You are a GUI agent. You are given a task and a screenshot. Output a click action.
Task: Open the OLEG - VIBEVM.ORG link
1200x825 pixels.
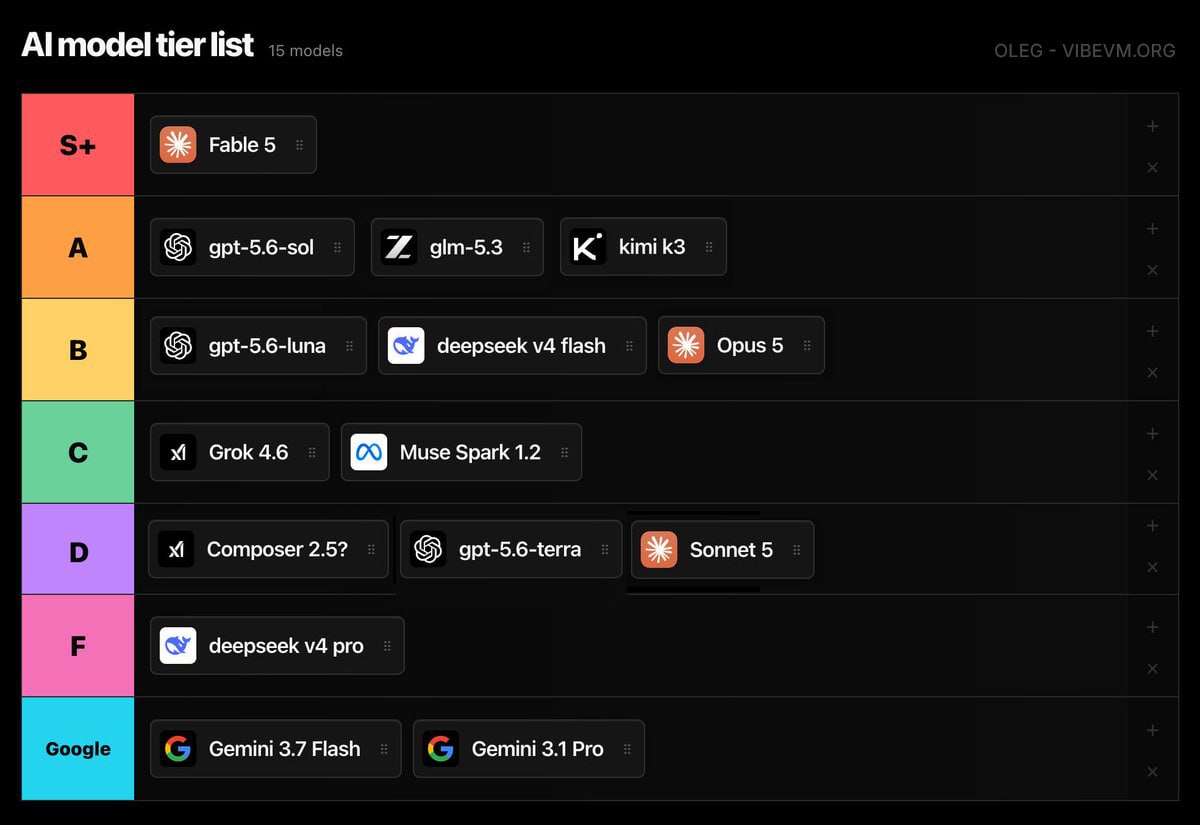(1085, 50)
